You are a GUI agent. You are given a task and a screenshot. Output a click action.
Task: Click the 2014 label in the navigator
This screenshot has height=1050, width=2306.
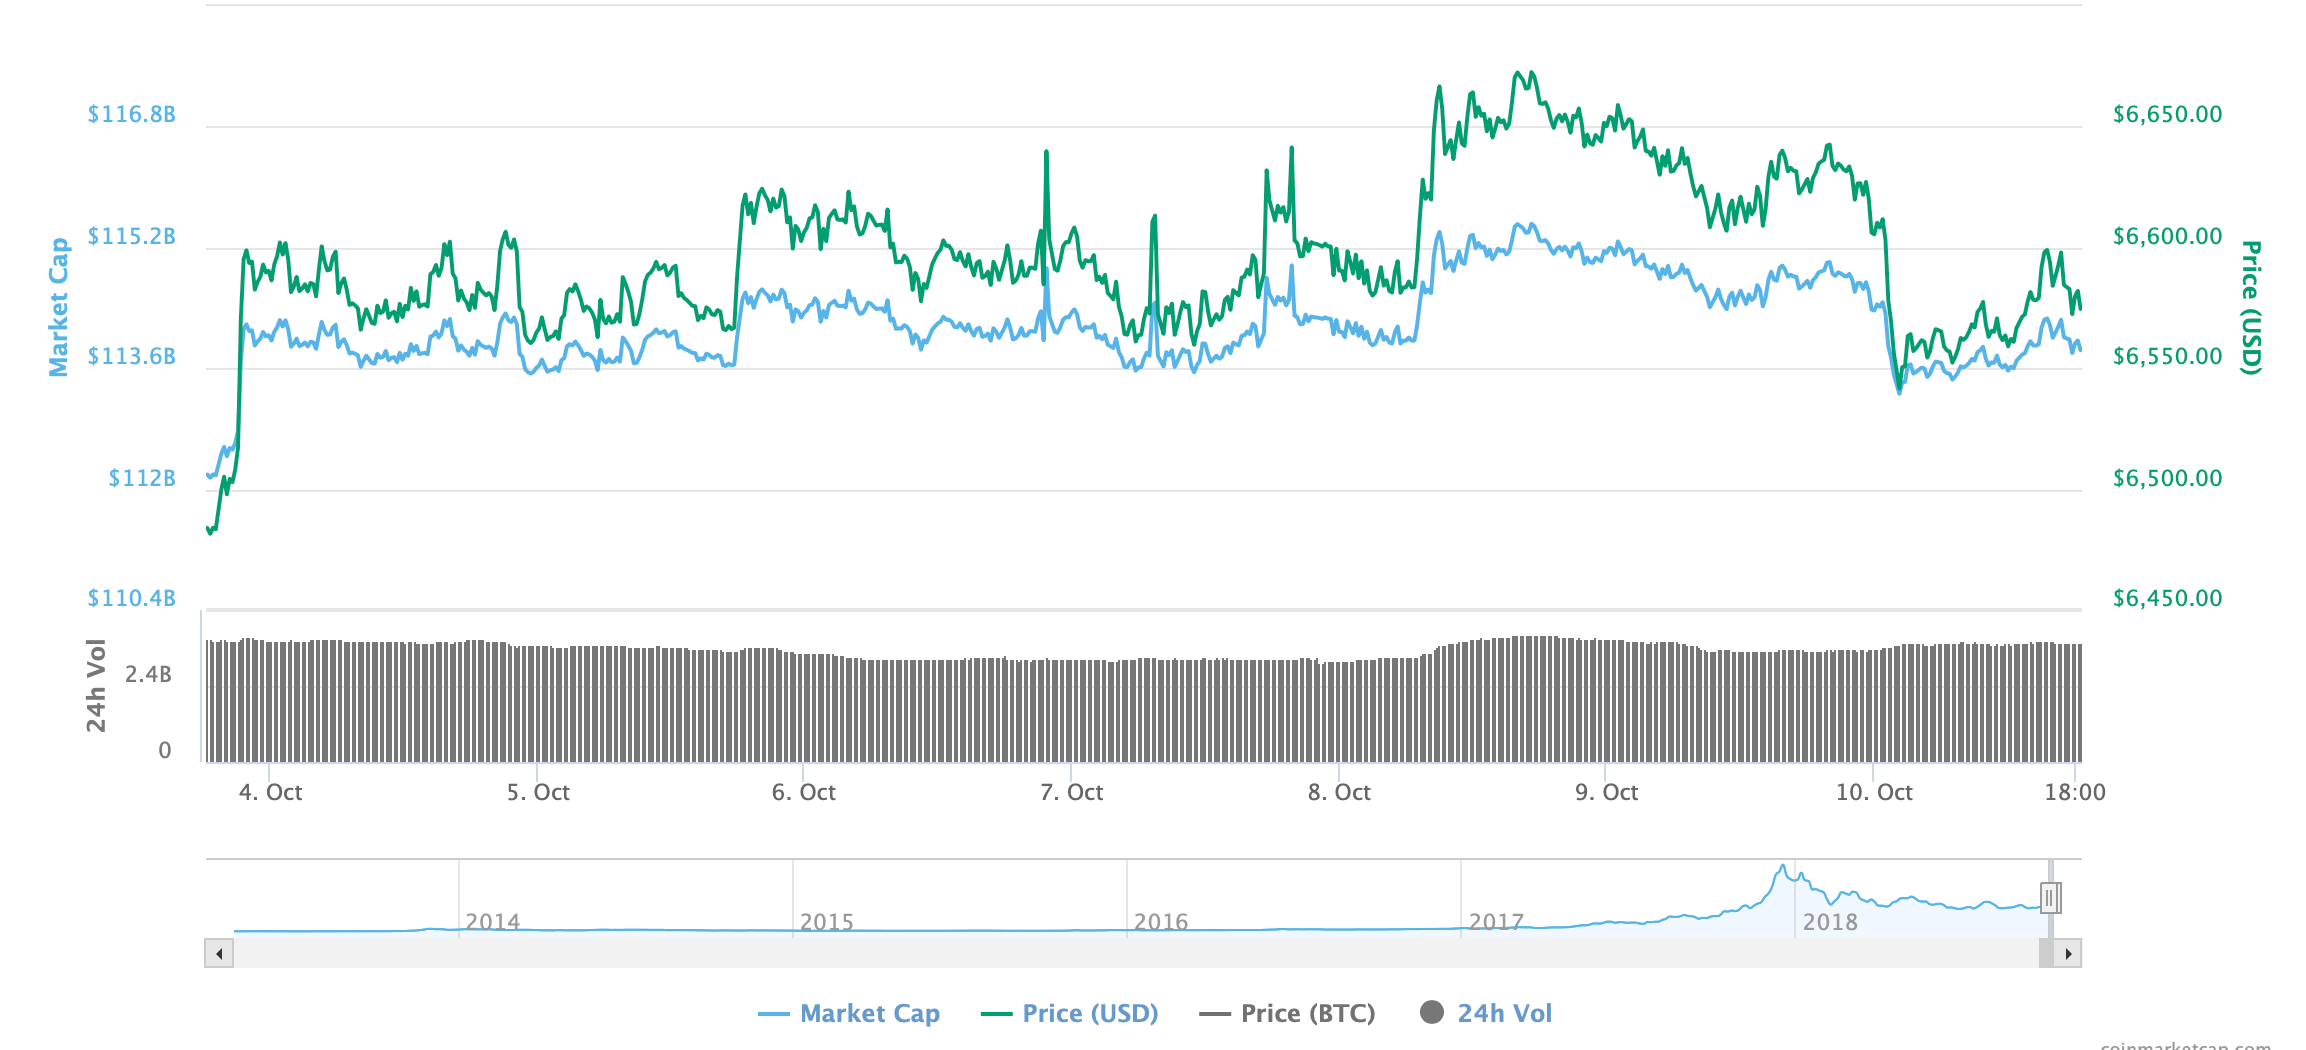493,921
